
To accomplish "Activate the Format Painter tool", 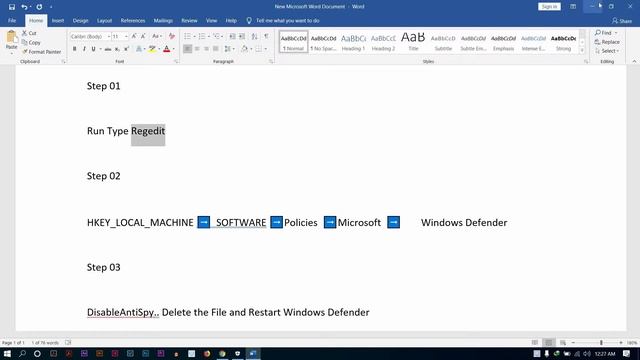I will coord(41,52).
